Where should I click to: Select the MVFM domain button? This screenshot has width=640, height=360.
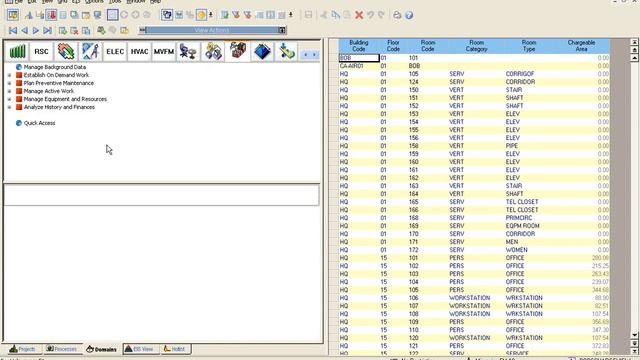(164, 51)
